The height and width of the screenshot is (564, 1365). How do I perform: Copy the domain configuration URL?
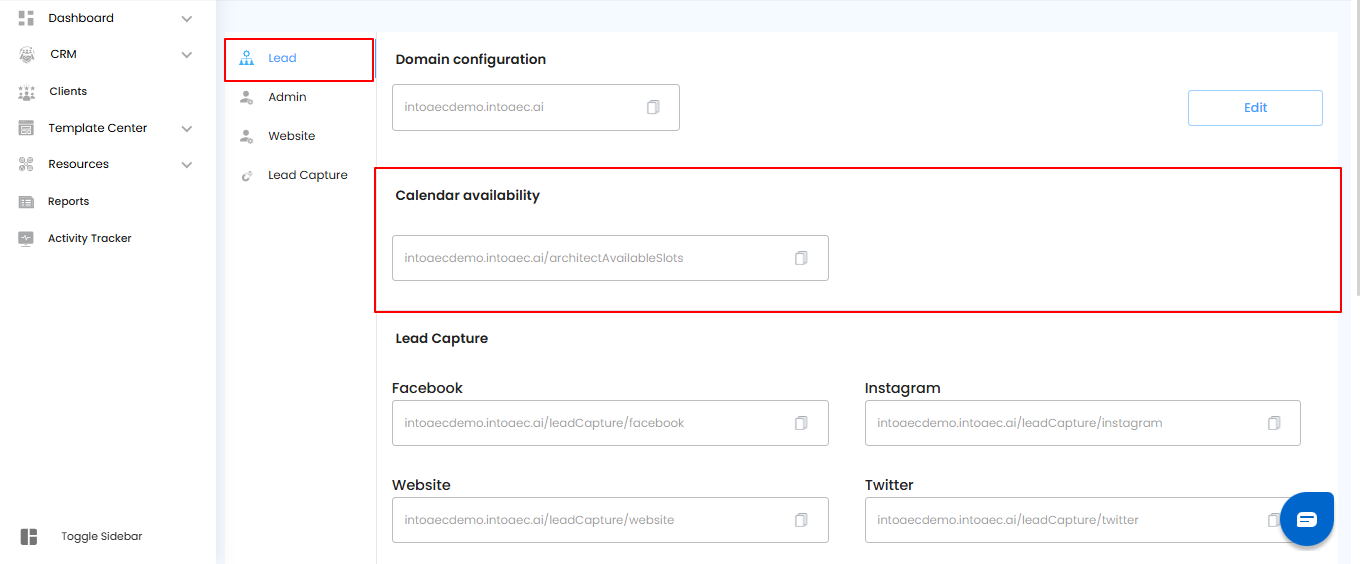[653, 107]
